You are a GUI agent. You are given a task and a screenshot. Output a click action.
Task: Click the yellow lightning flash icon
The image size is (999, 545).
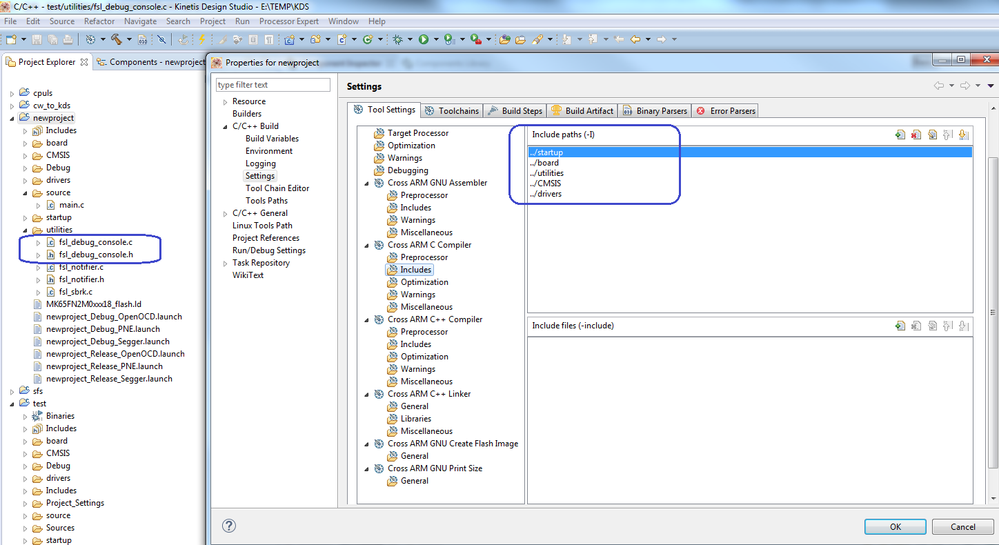[x=202, y=40]
